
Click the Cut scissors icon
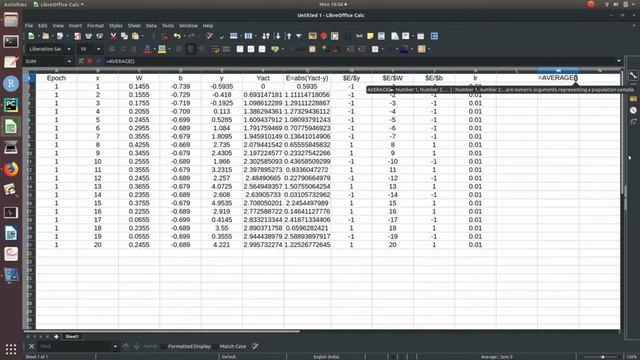coord(113,36)
